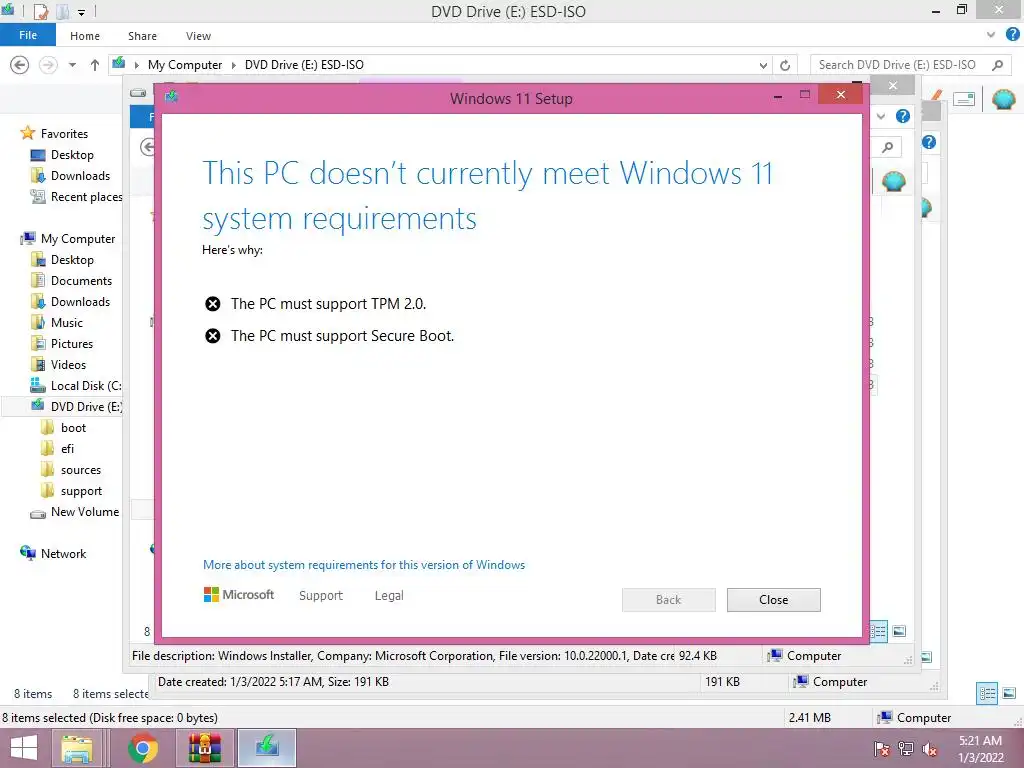The height and width of the screenshot is (768, 1024).
Task: Open Downloads under Favorites
Action: [80, 176]
